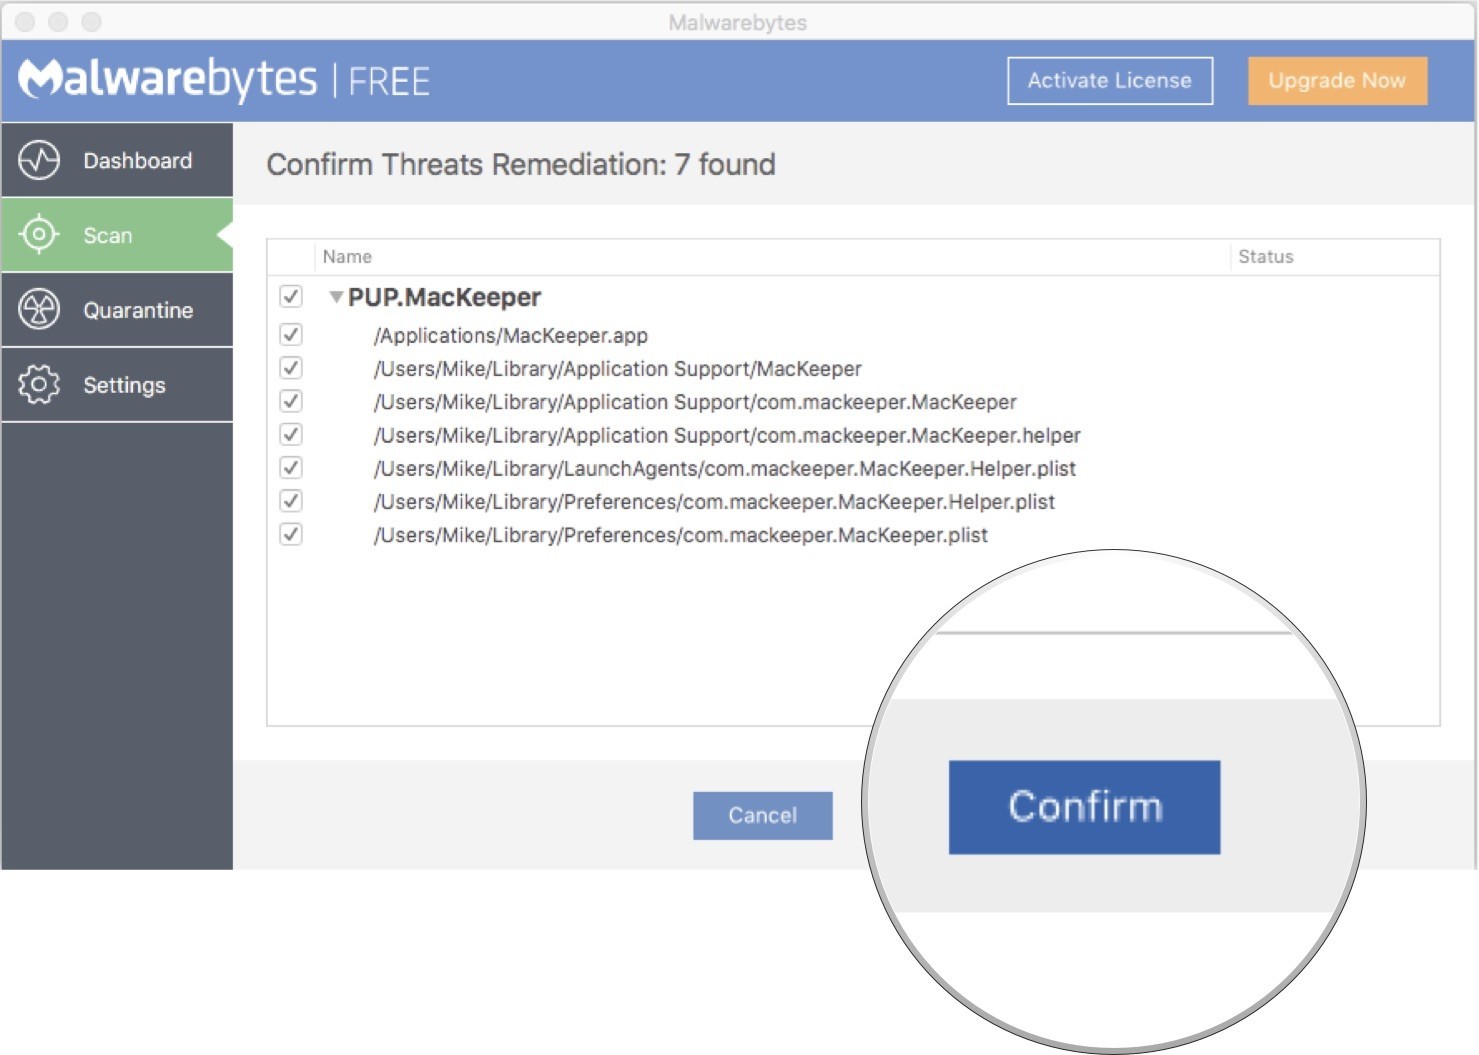Viewport: 1479px width, 1055px height.
Task: Select the Application Support/com.mackeeper.MacKeeper path
Action: click(x=695, y=401)
